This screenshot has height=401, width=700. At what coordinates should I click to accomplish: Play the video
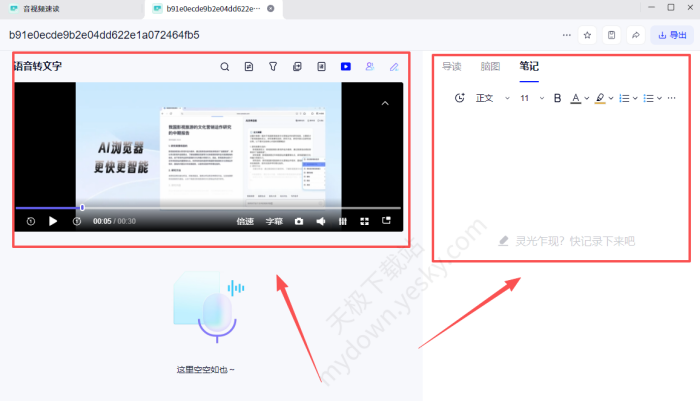tap(53, 221)
